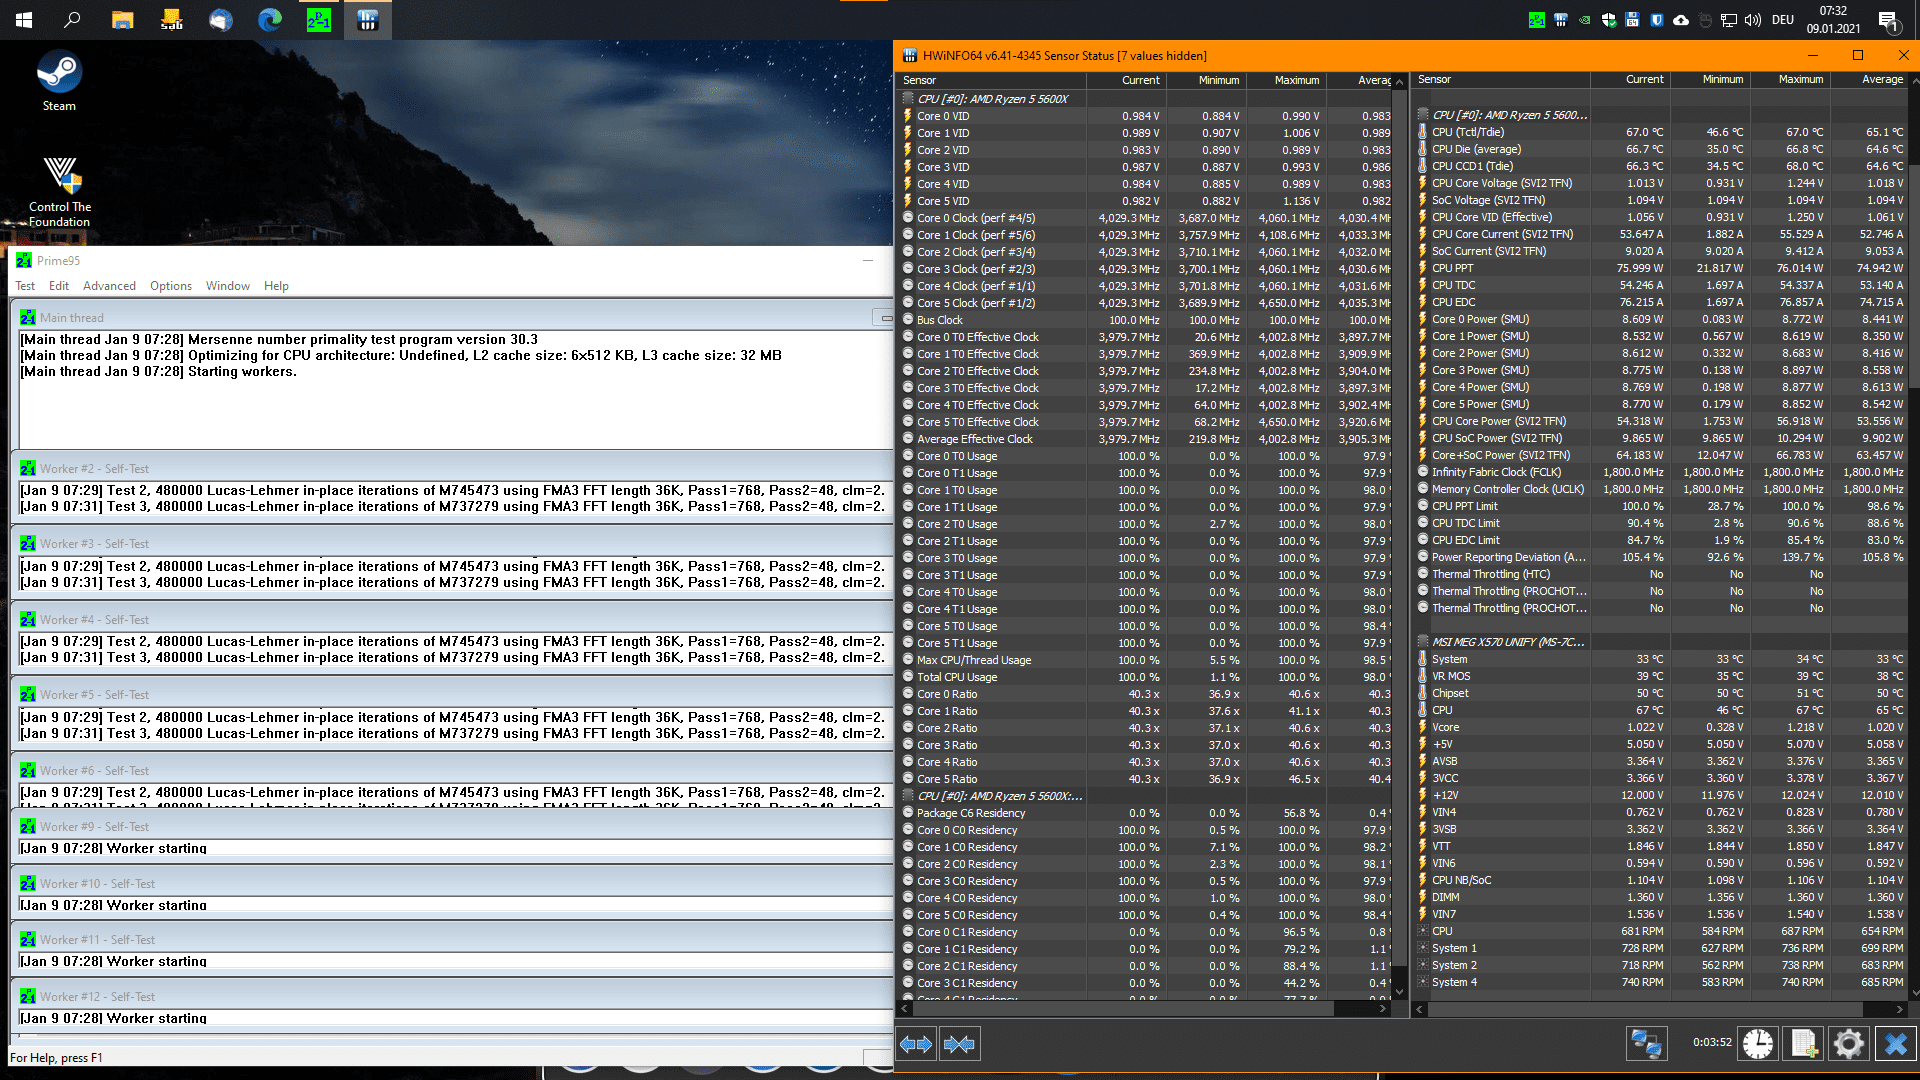
Task: Select the Infinity Fabric Clock (FCLK) row
Action: tap(1662, 472)
